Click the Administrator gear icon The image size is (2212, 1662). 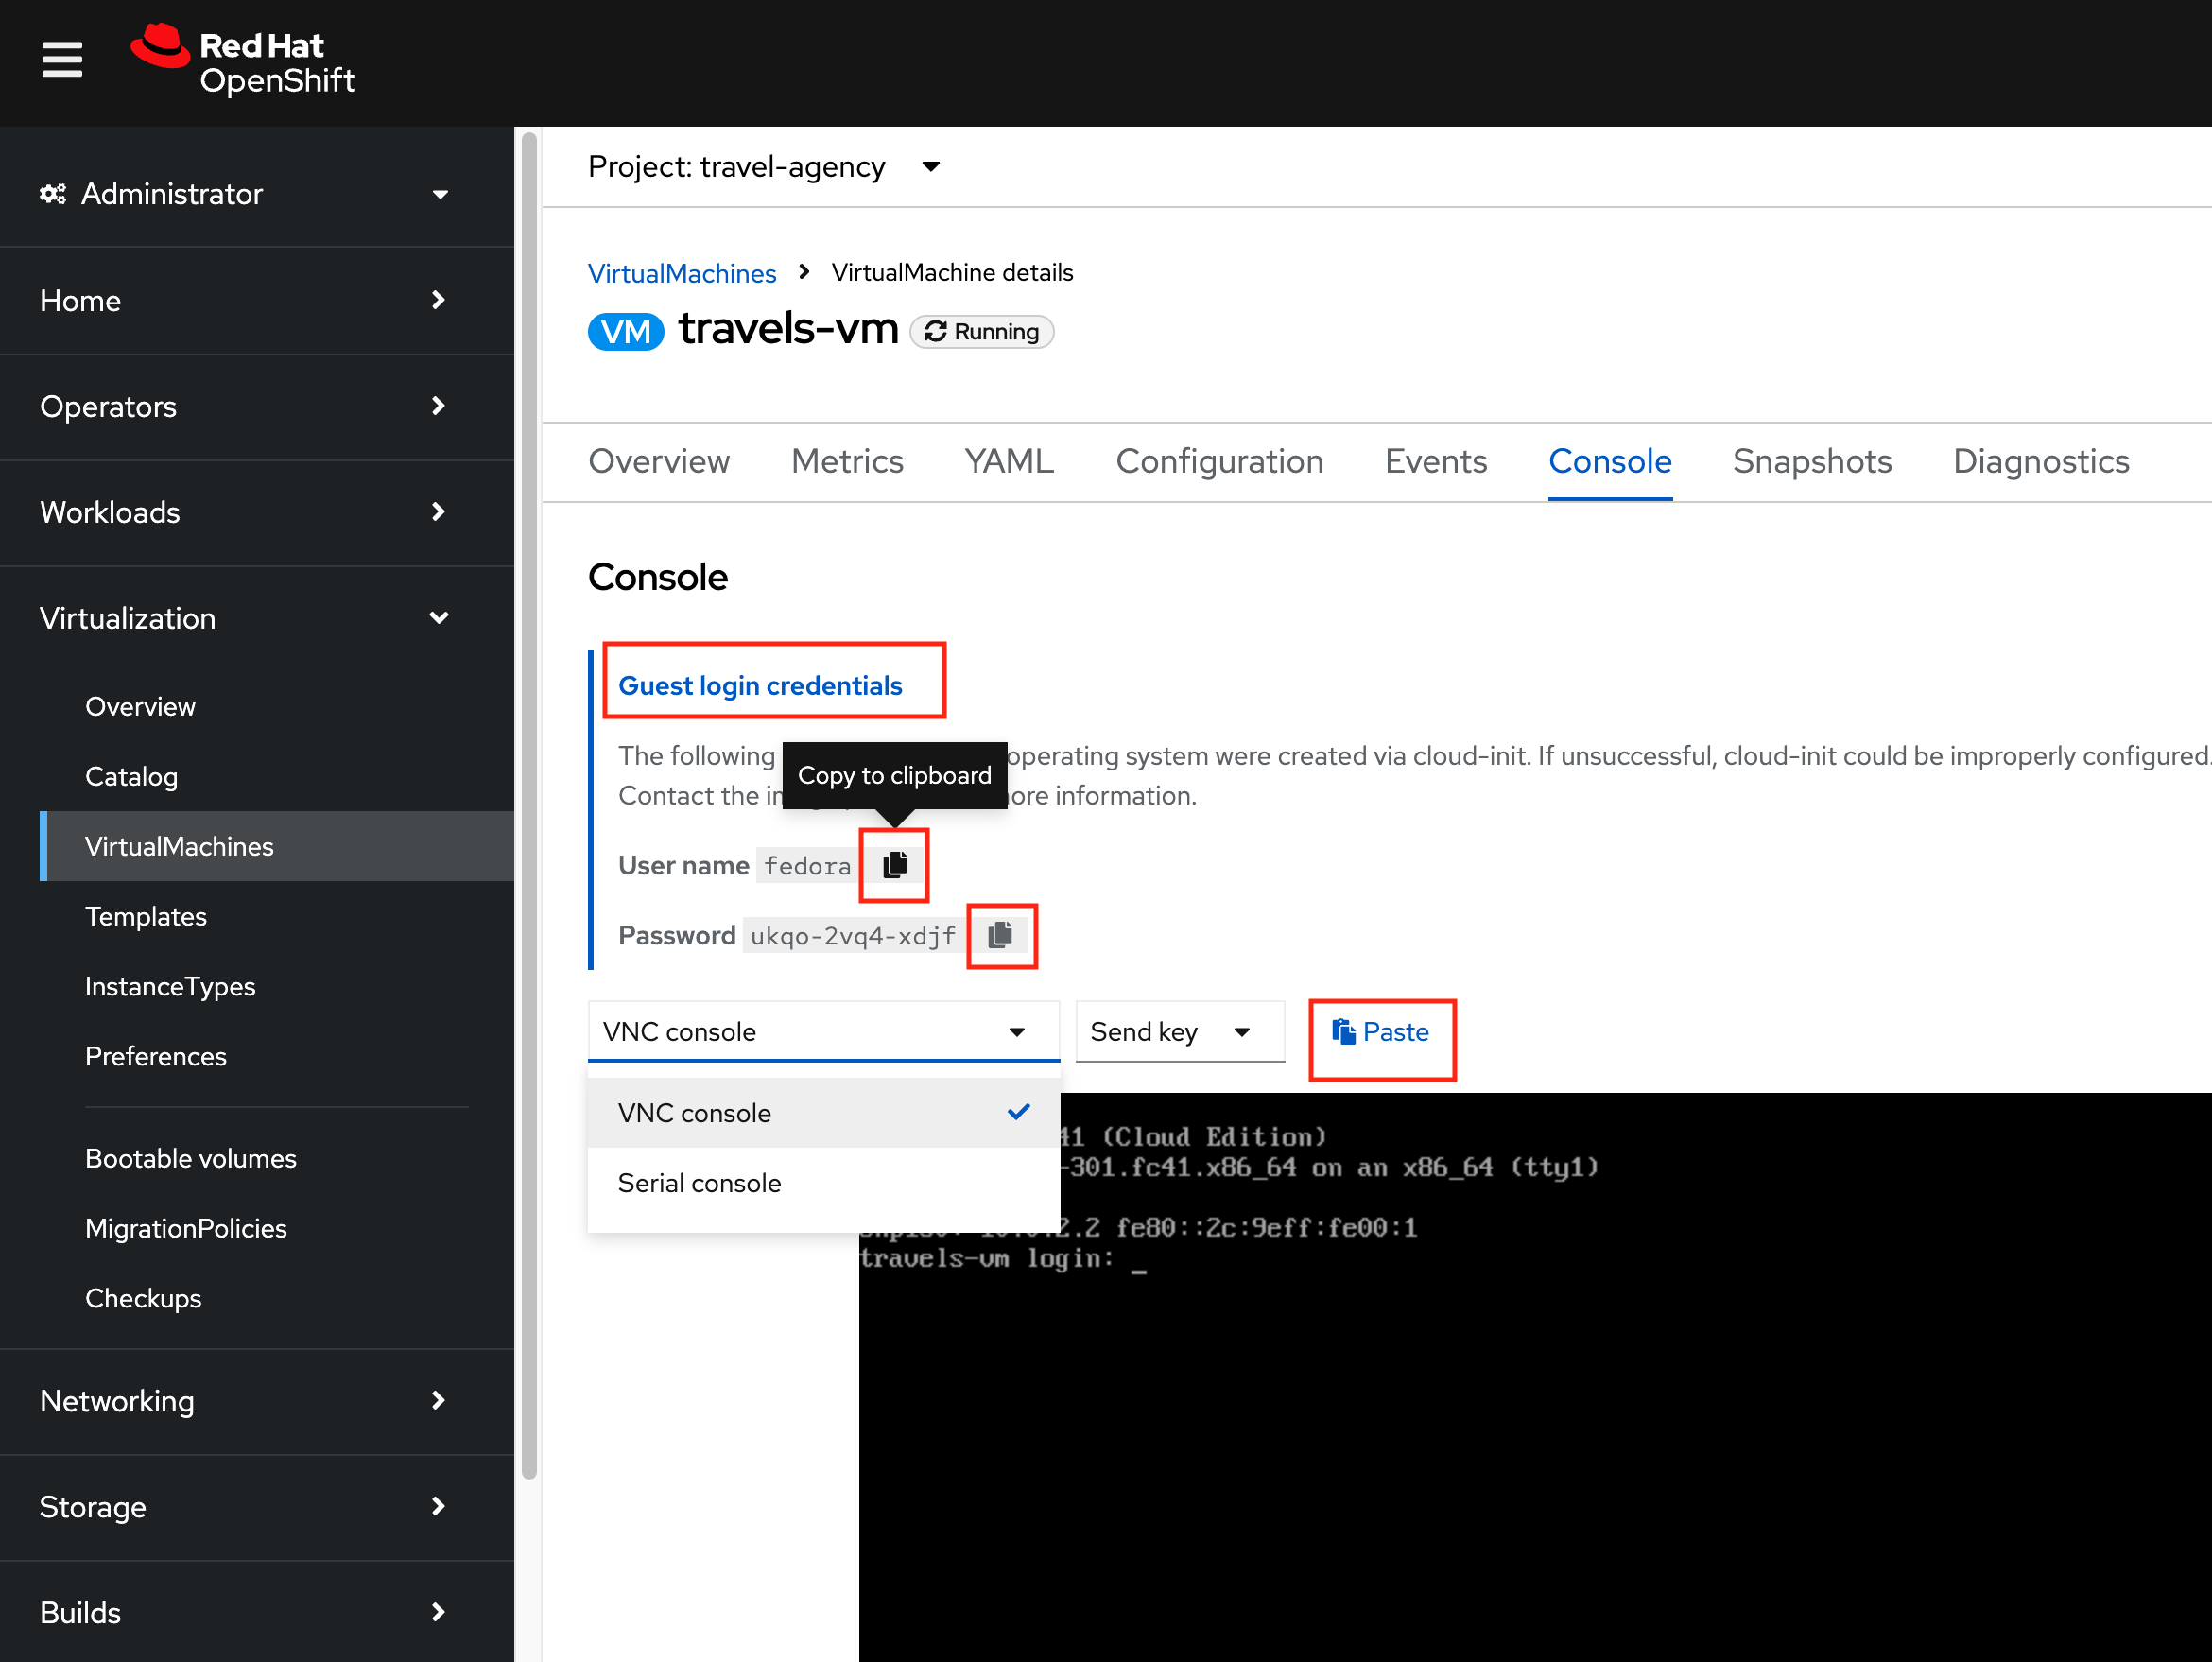click(x=53, y=194)
